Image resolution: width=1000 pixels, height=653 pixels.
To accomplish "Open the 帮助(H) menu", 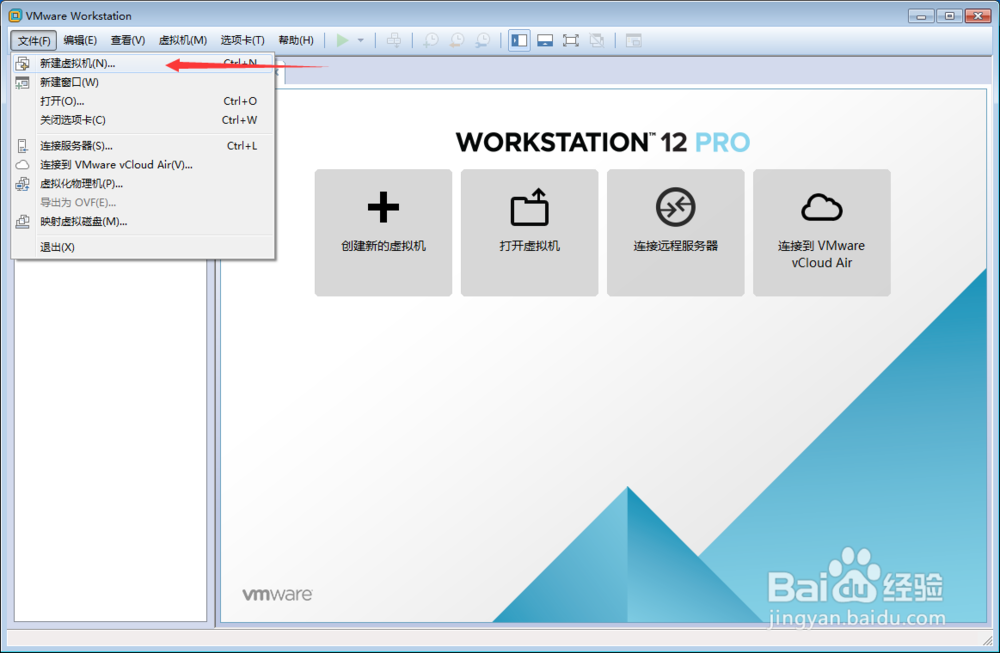I will click(x=296, y=41).
